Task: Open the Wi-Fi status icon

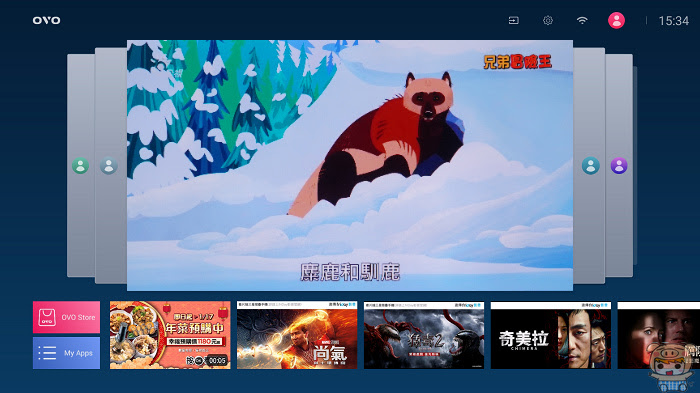Action: [582, 21]
